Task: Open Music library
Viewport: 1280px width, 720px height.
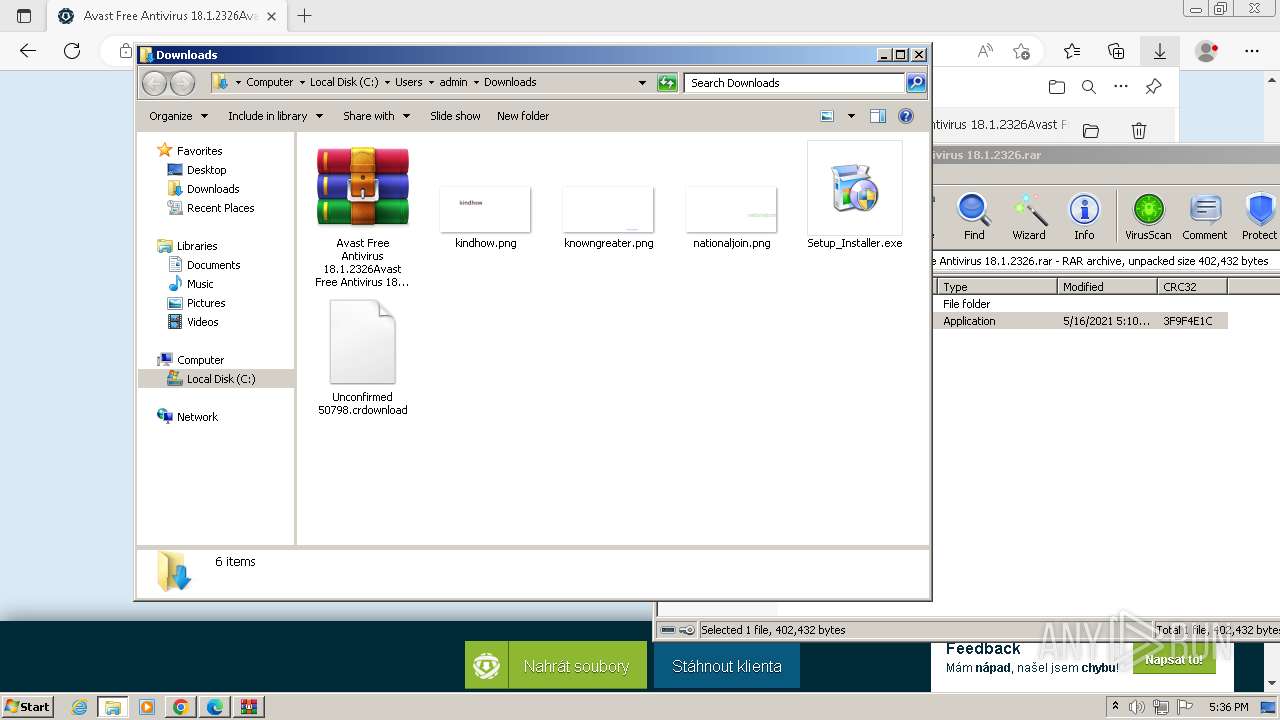Action: pos(200,284)
